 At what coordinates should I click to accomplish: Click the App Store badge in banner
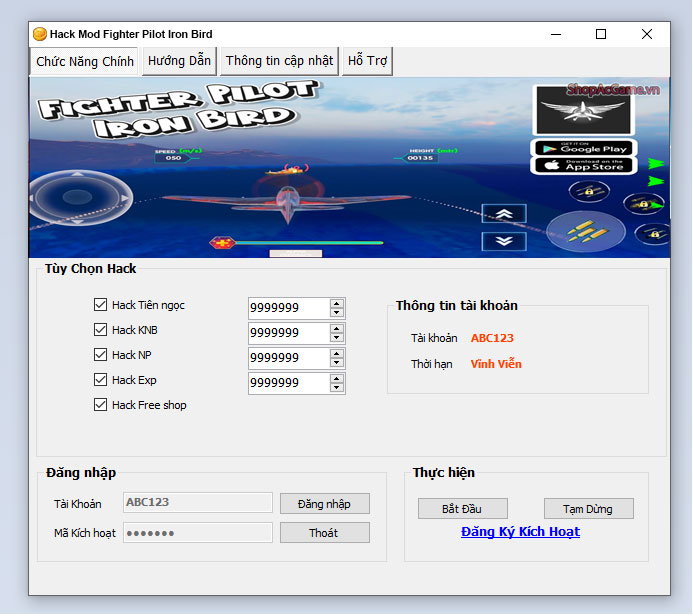pyautogui.click(x=584, y=166)
